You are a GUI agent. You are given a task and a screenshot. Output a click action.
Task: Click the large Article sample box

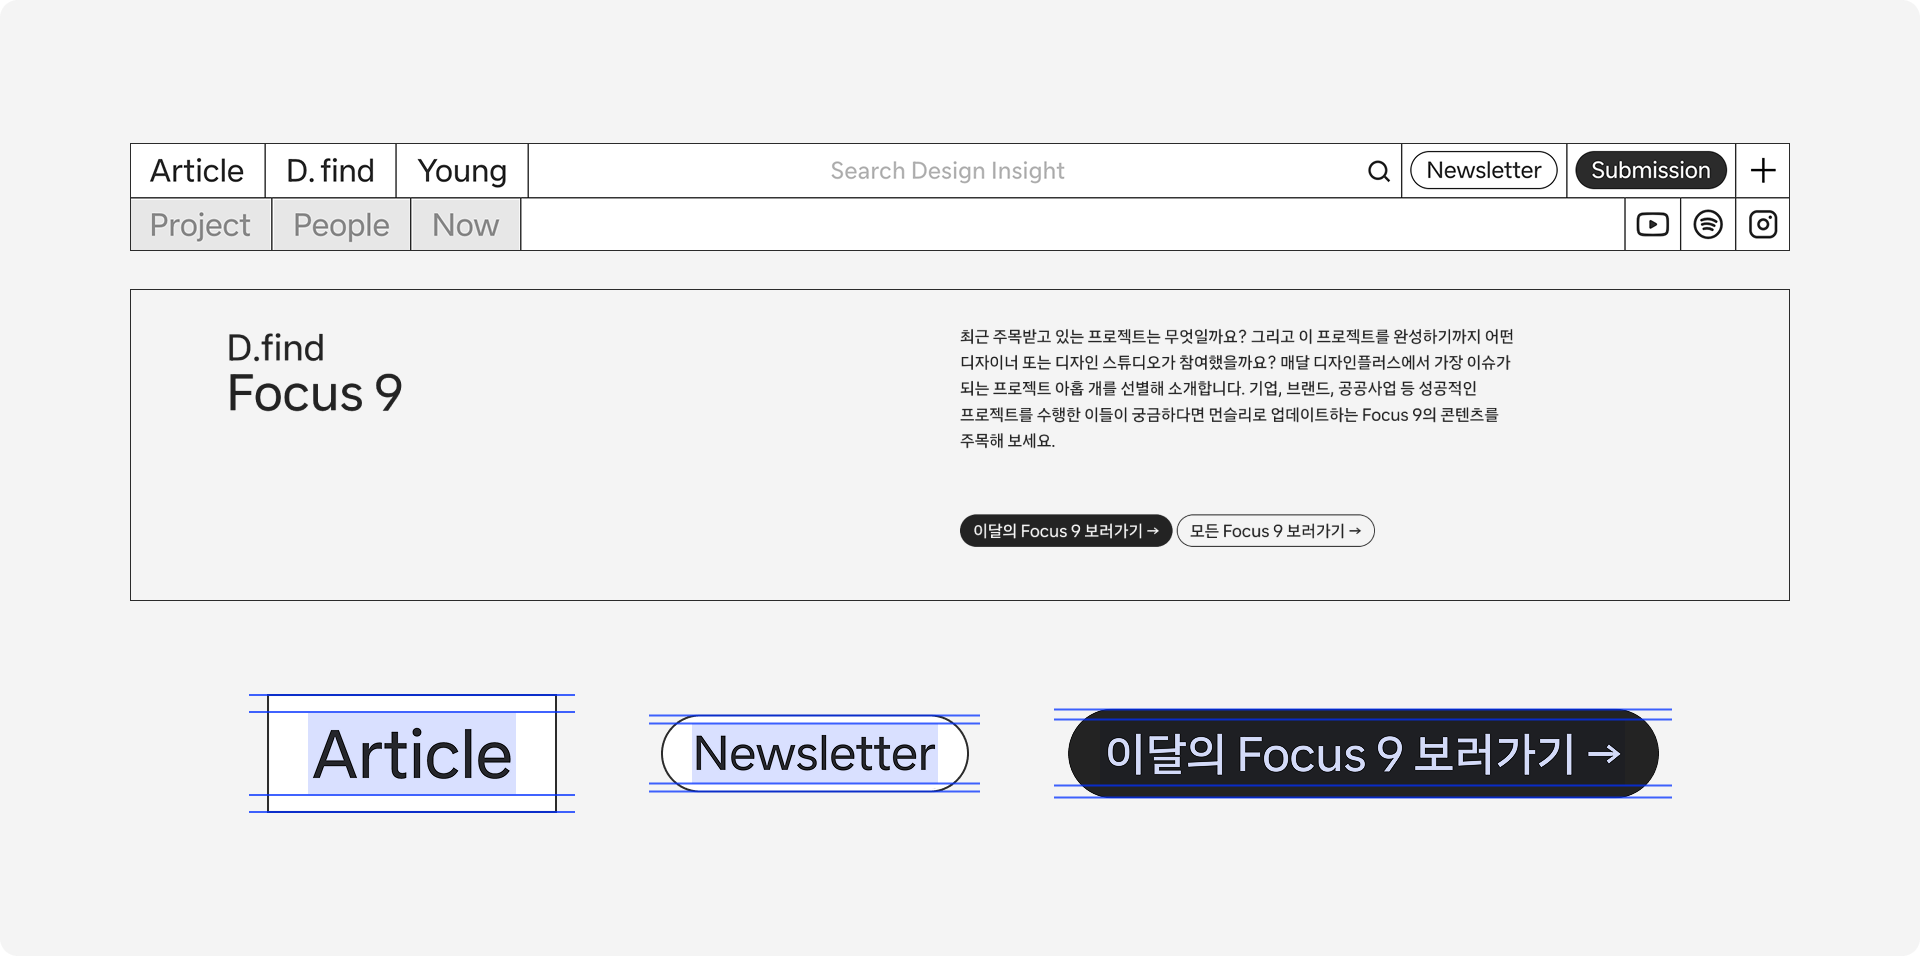pyautogui.click(x=412, y=754)
